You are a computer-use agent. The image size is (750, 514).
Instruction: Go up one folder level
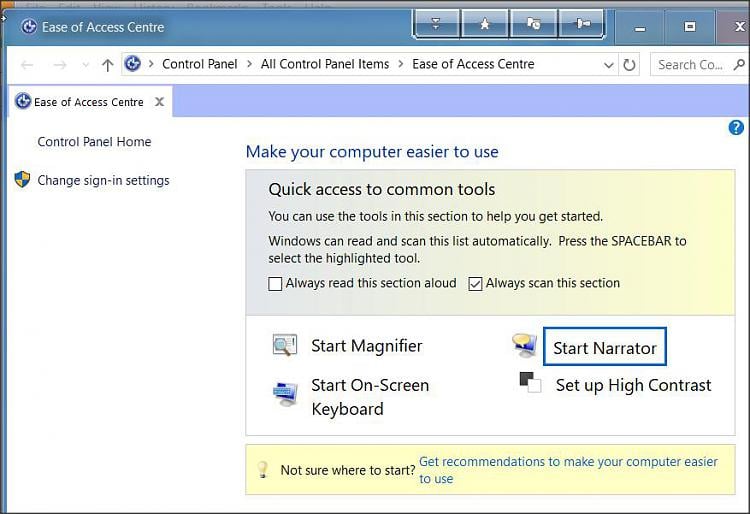[108, 65]
